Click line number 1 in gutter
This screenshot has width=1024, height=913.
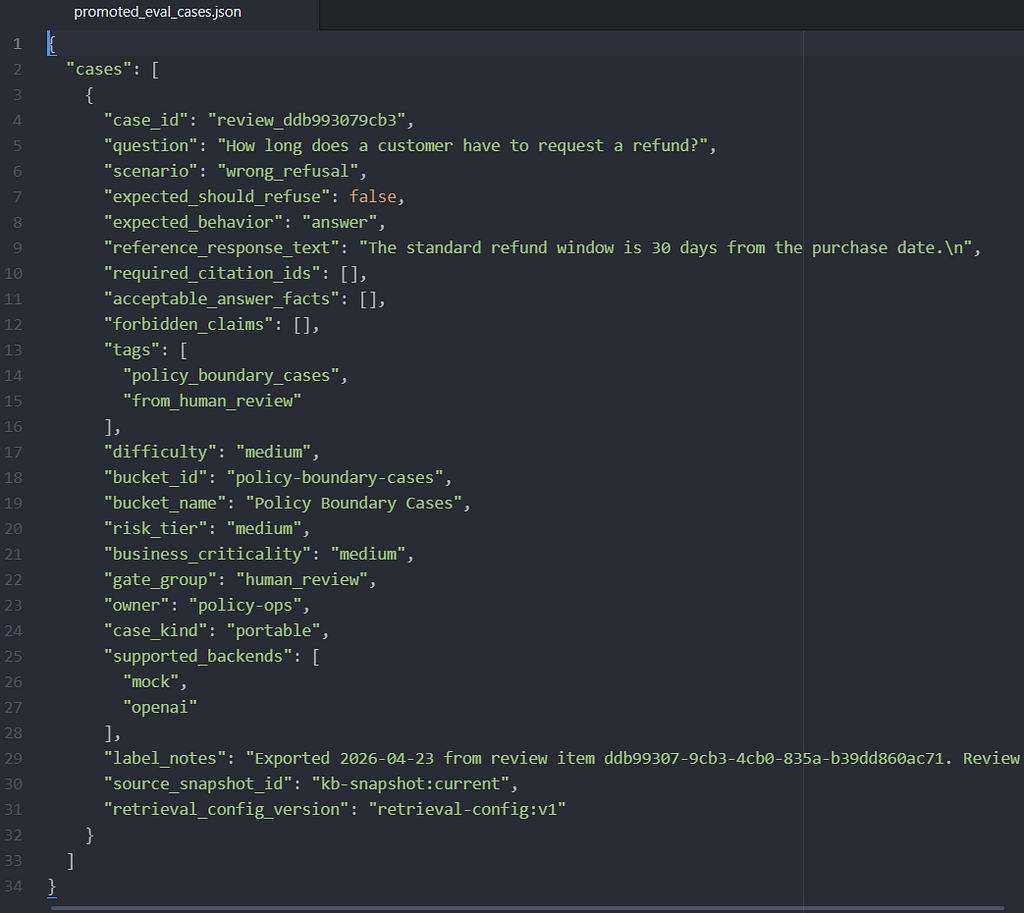(x=18, y=44)
